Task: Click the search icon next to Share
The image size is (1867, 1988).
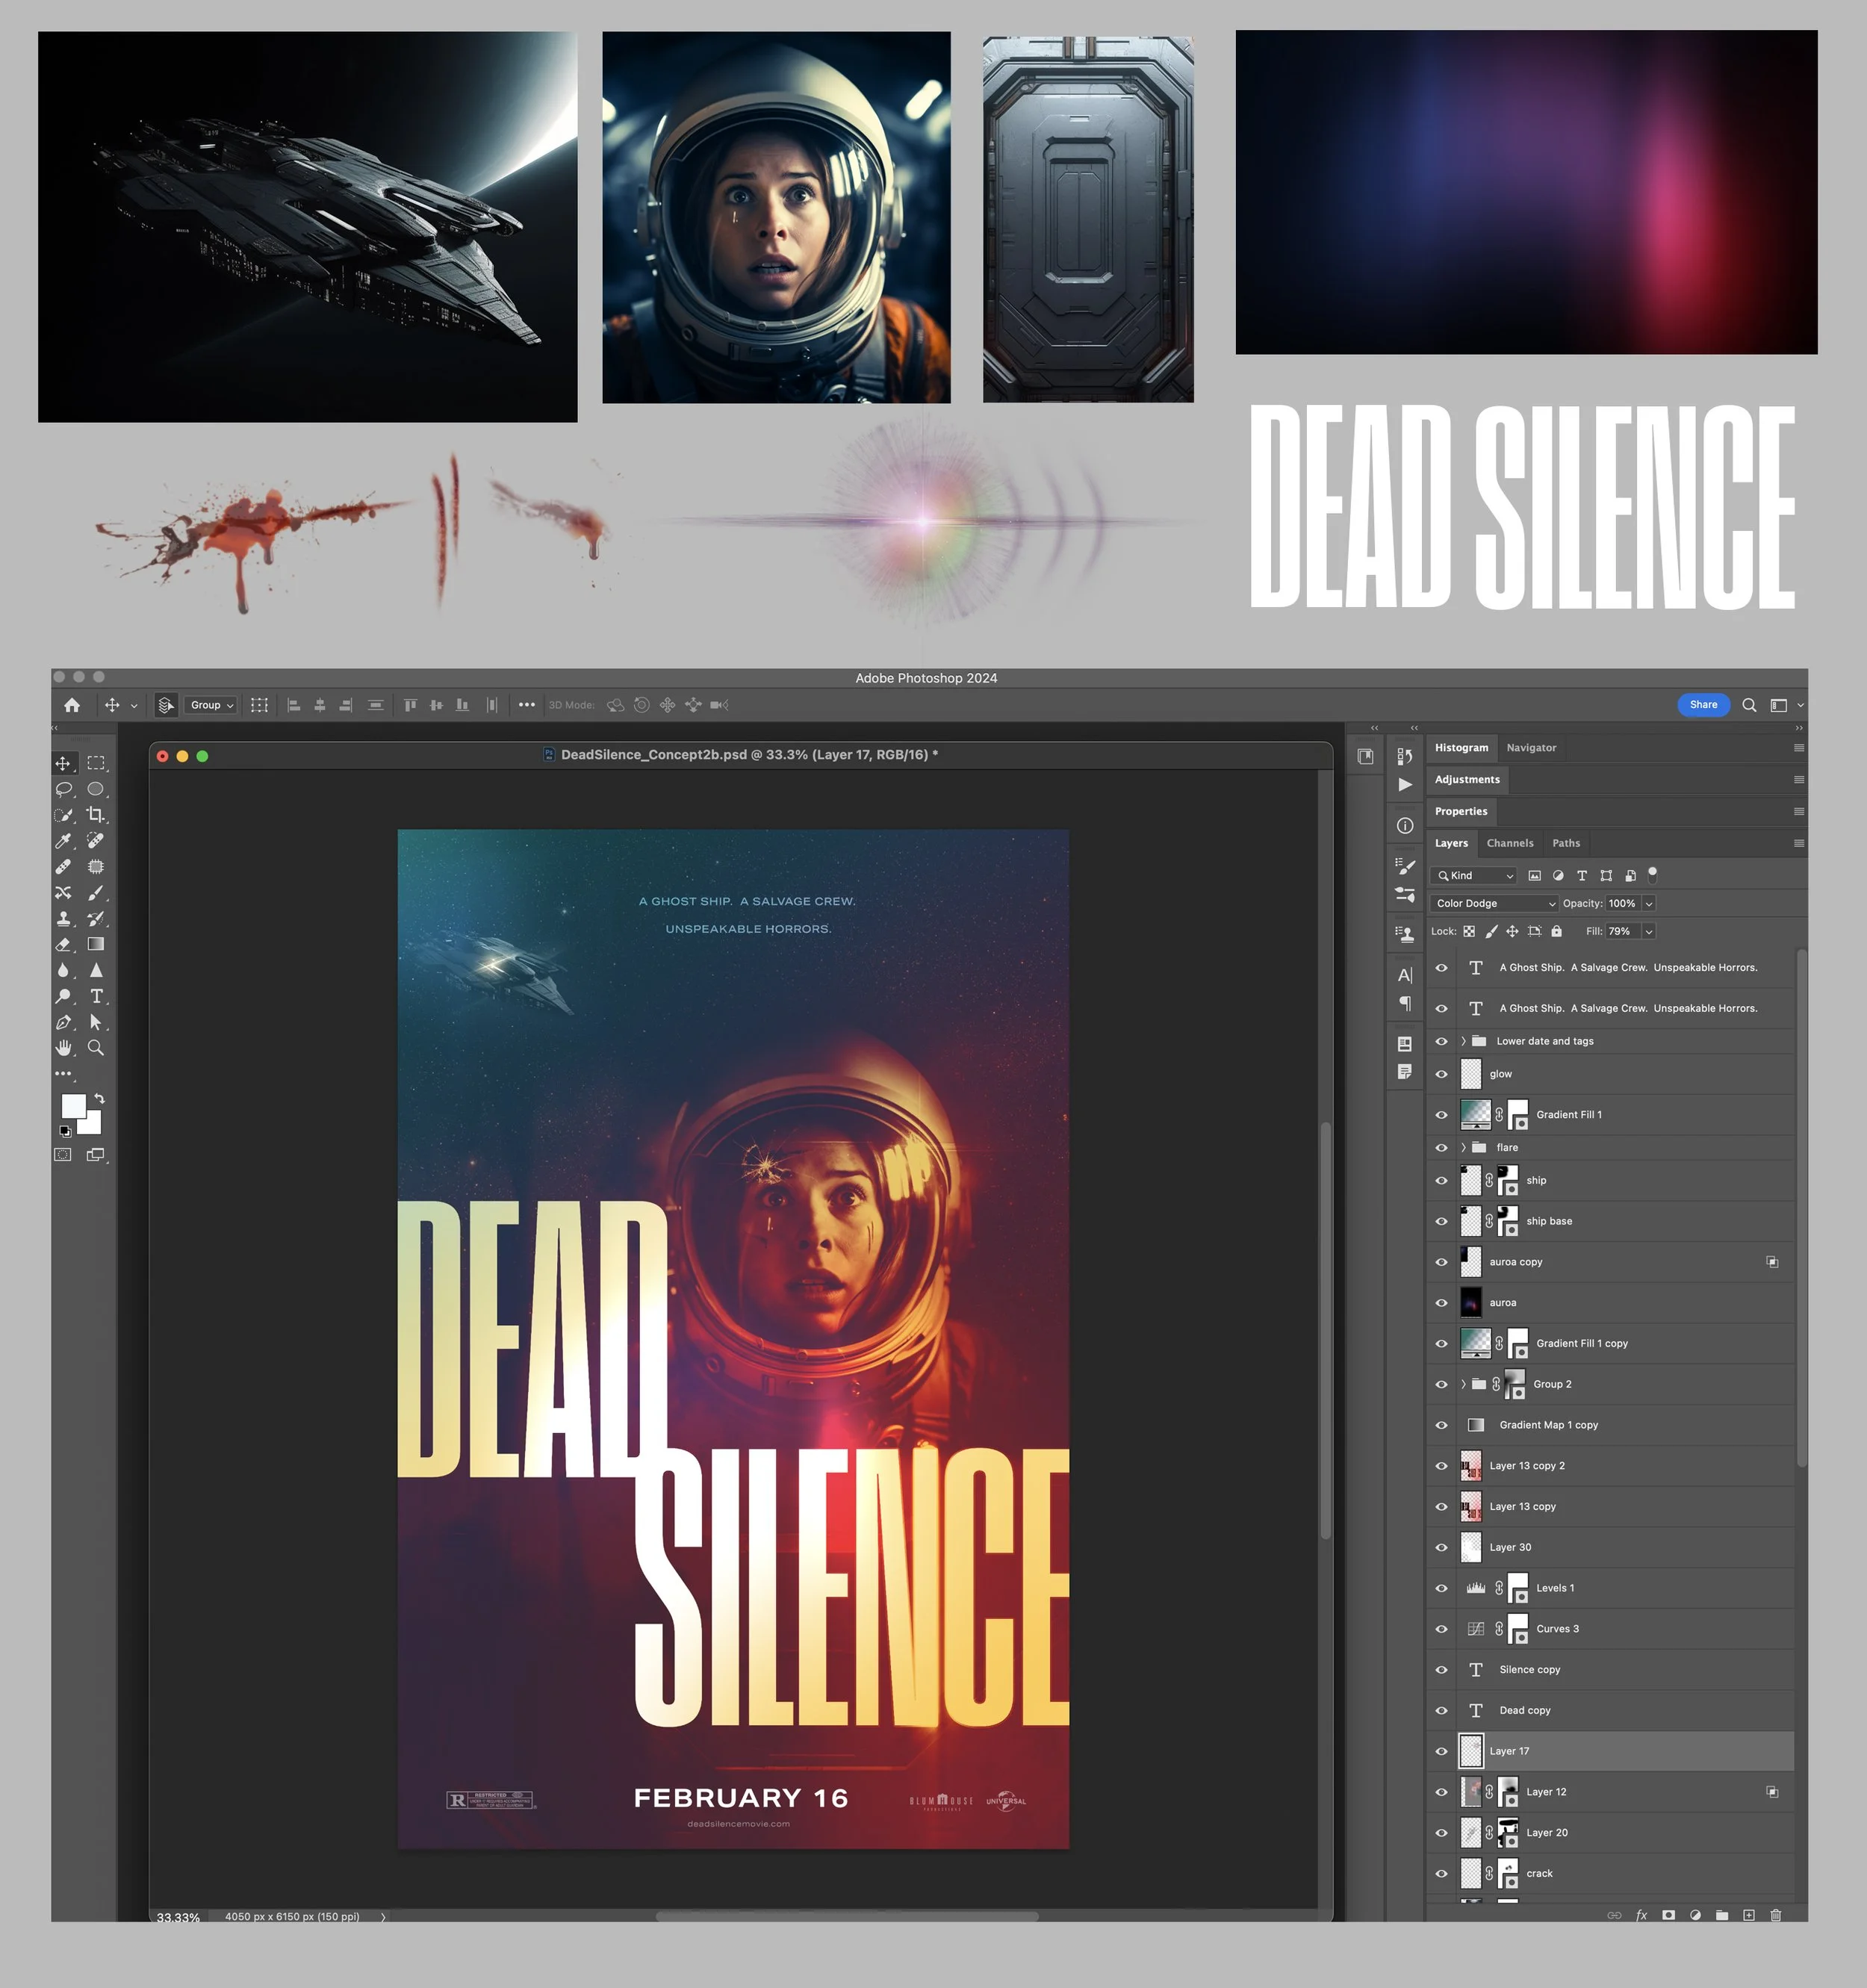Action: 1749,705
